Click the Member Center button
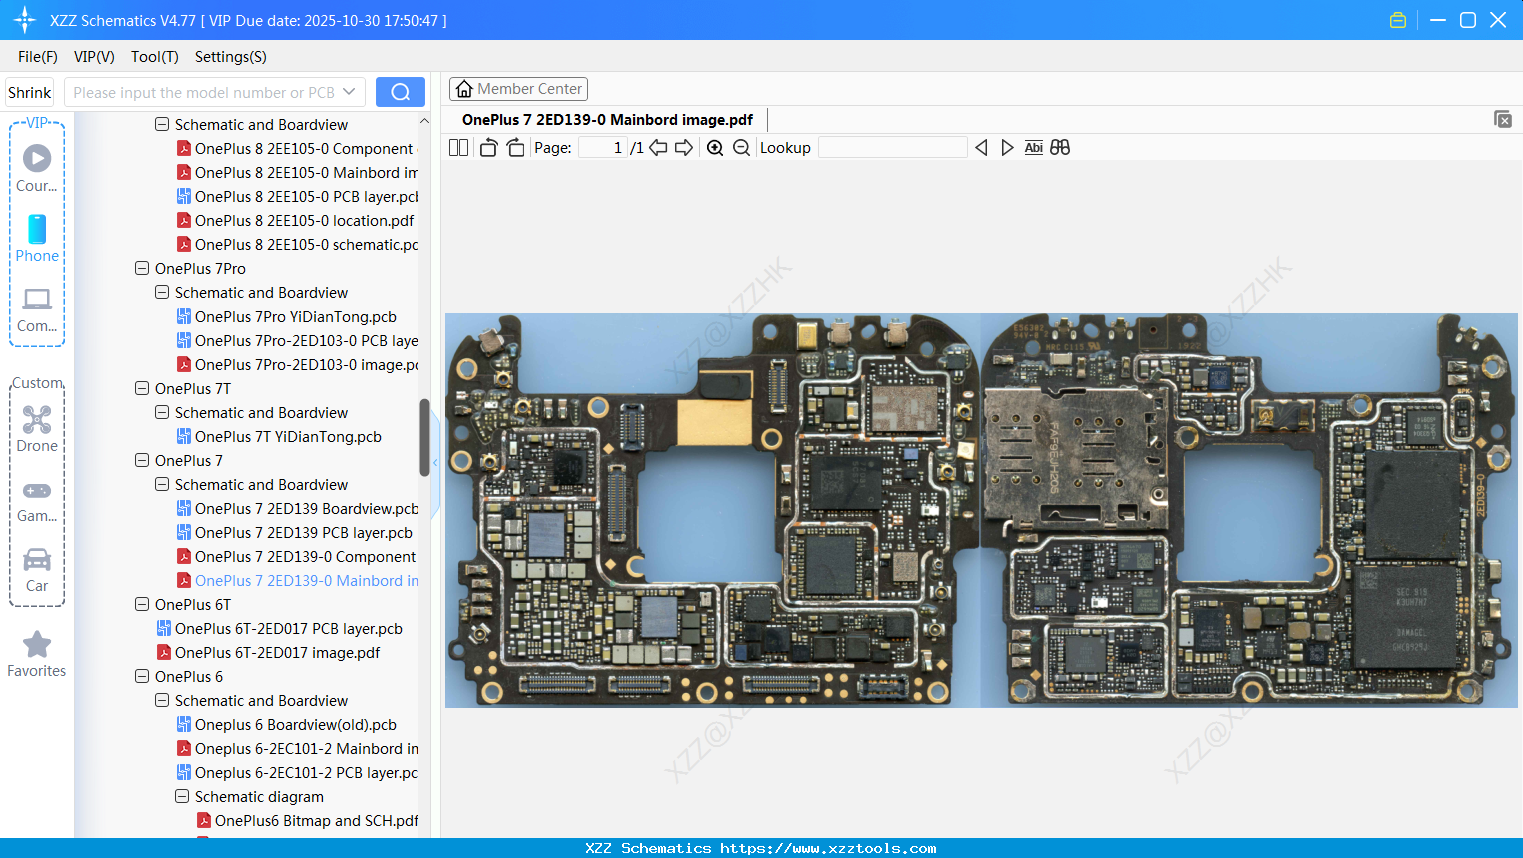1523x858 pixels. click(518, 88)
